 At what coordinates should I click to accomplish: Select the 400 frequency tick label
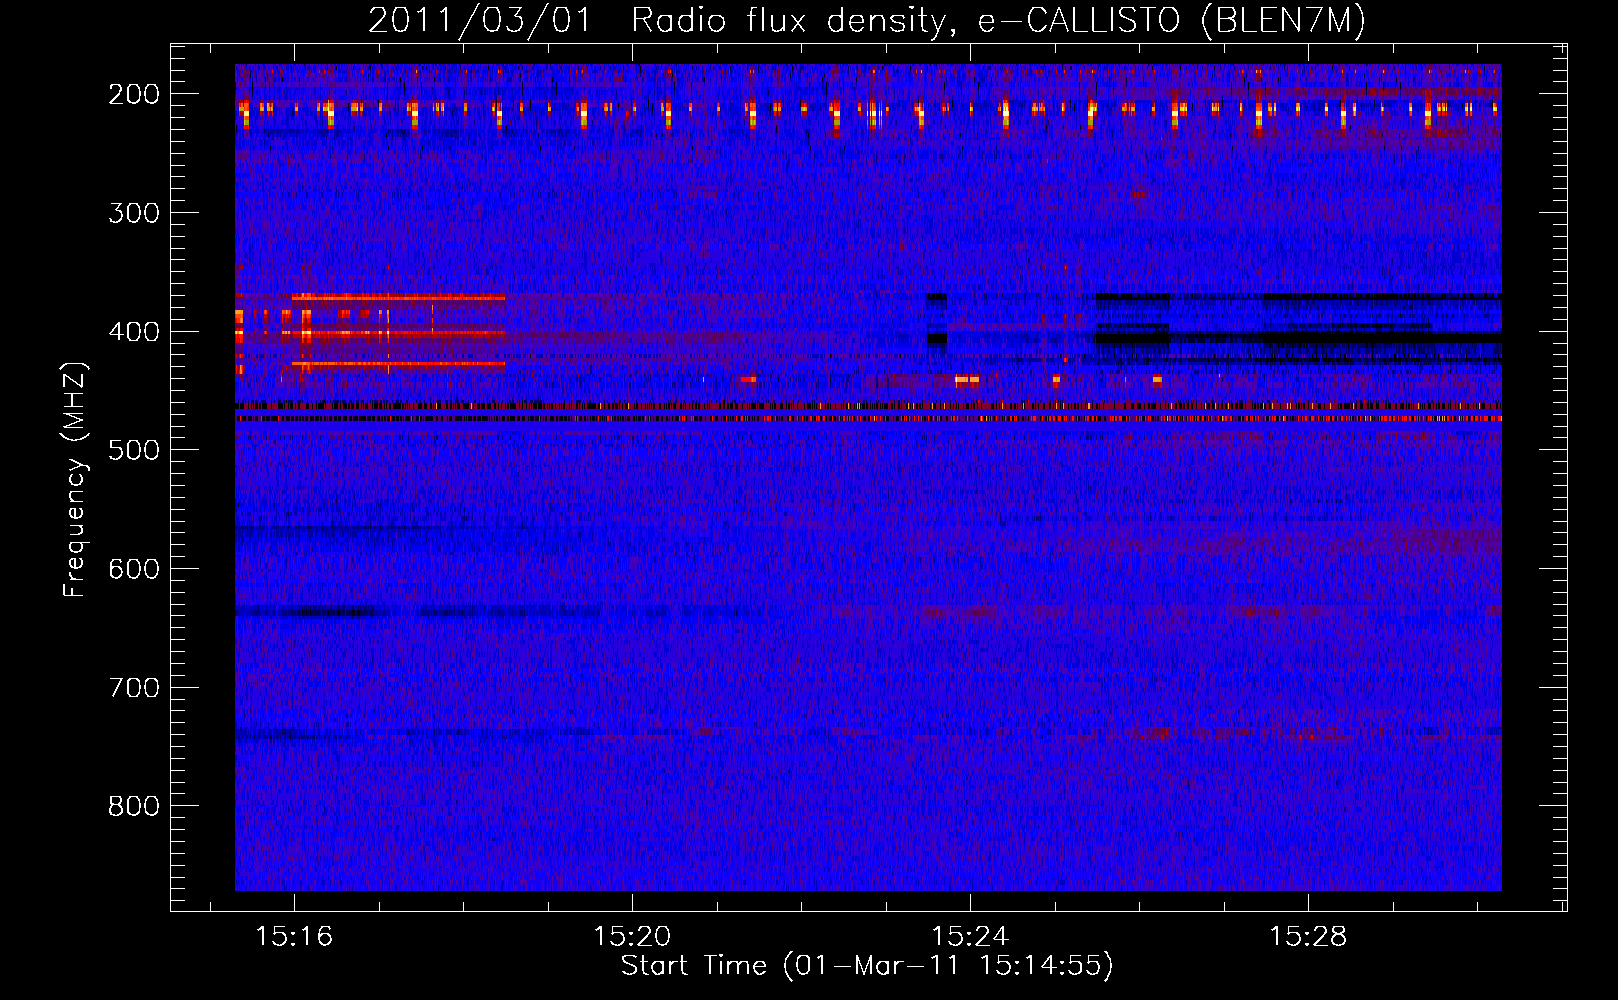134,331
